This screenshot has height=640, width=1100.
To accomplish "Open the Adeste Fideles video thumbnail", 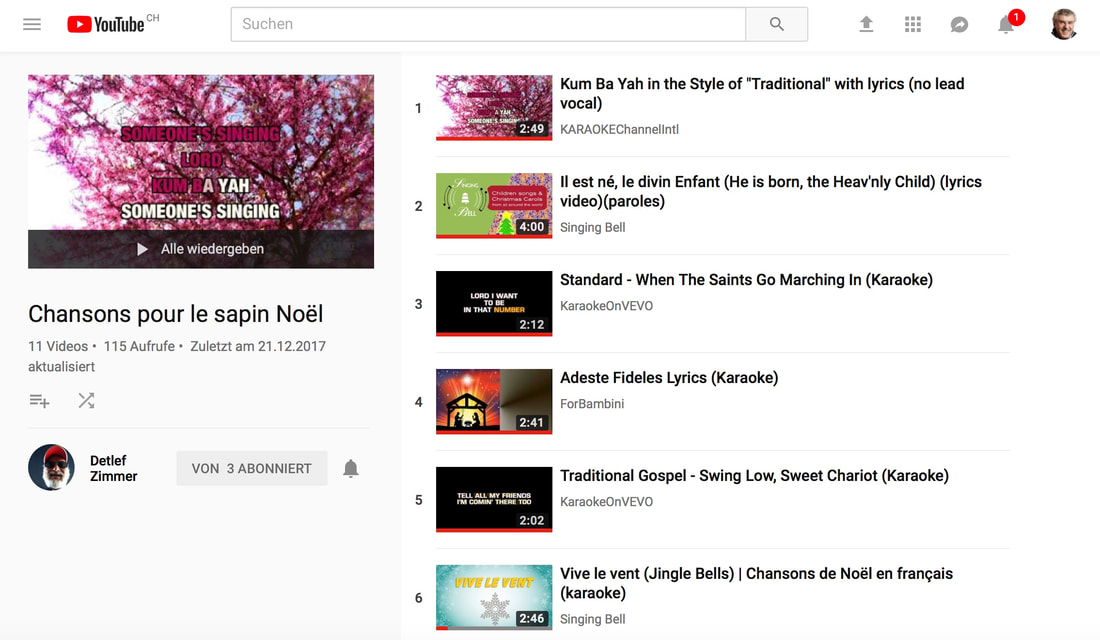I will 494,401.
